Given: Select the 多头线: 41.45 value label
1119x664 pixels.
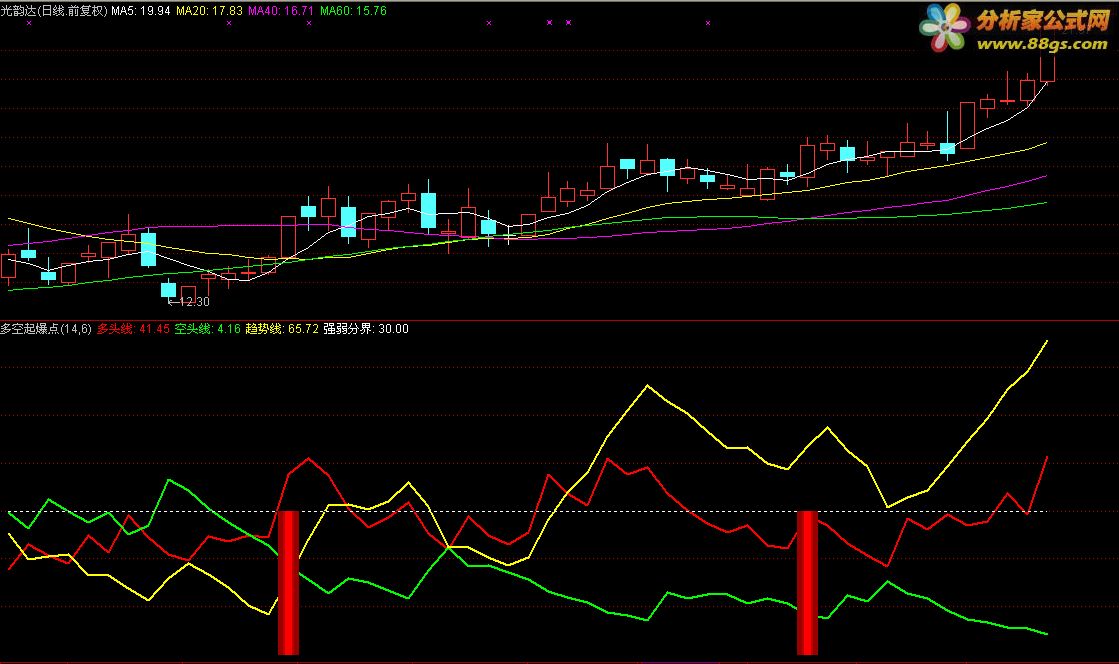Looking at the screenshot, I should pyautogui.click(x=133, y=329).
